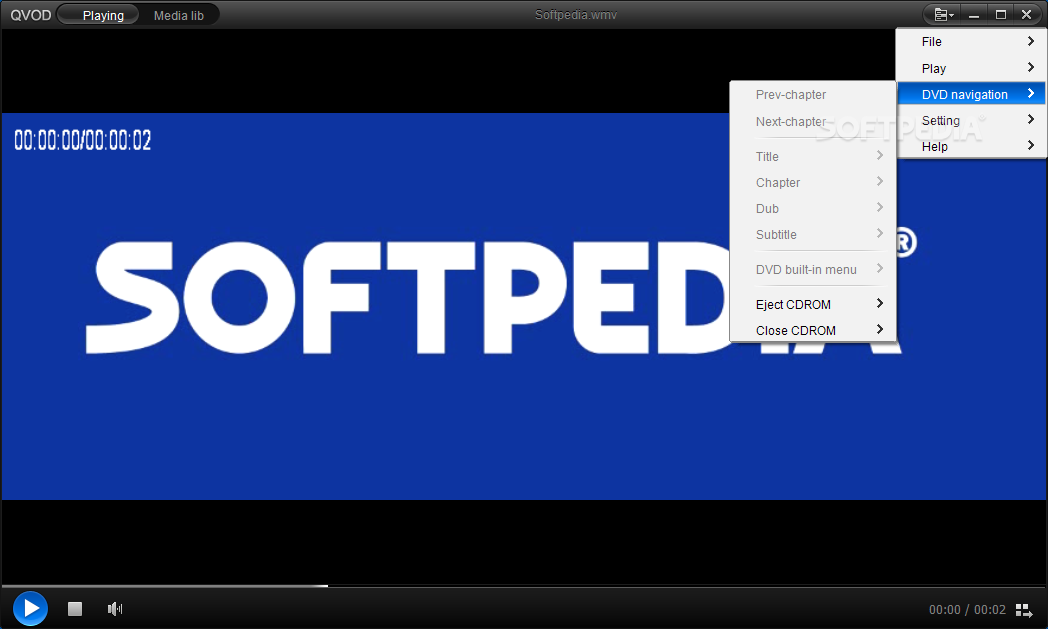Click the chevron next to Setting
Screen dimensions: 1048x629
click(x=1031, y=120)
